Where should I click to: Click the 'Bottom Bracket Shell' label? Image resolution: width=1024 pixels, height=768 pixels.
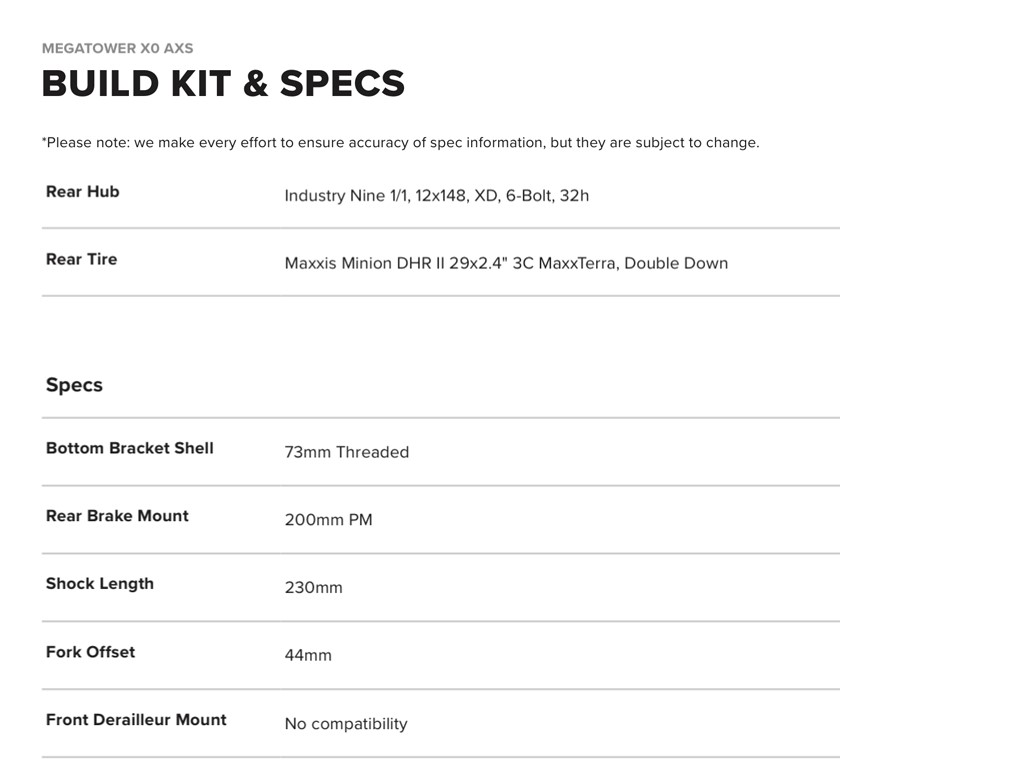[x=129, y=448]
